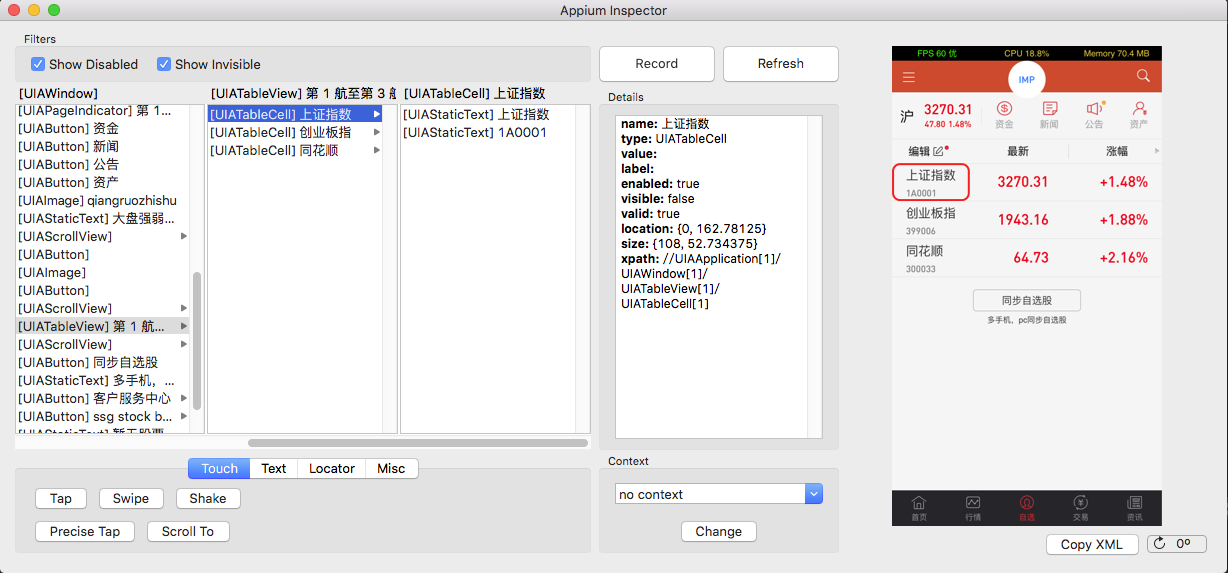
Task: Expand first UIAScrollView below 大盘强弱 text
Action: [x=184, y=236]
